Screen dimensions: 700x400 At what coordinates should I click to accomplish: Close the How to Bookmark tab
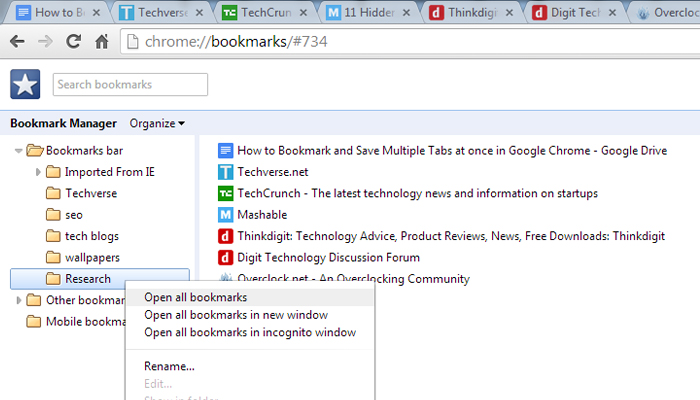96,13
